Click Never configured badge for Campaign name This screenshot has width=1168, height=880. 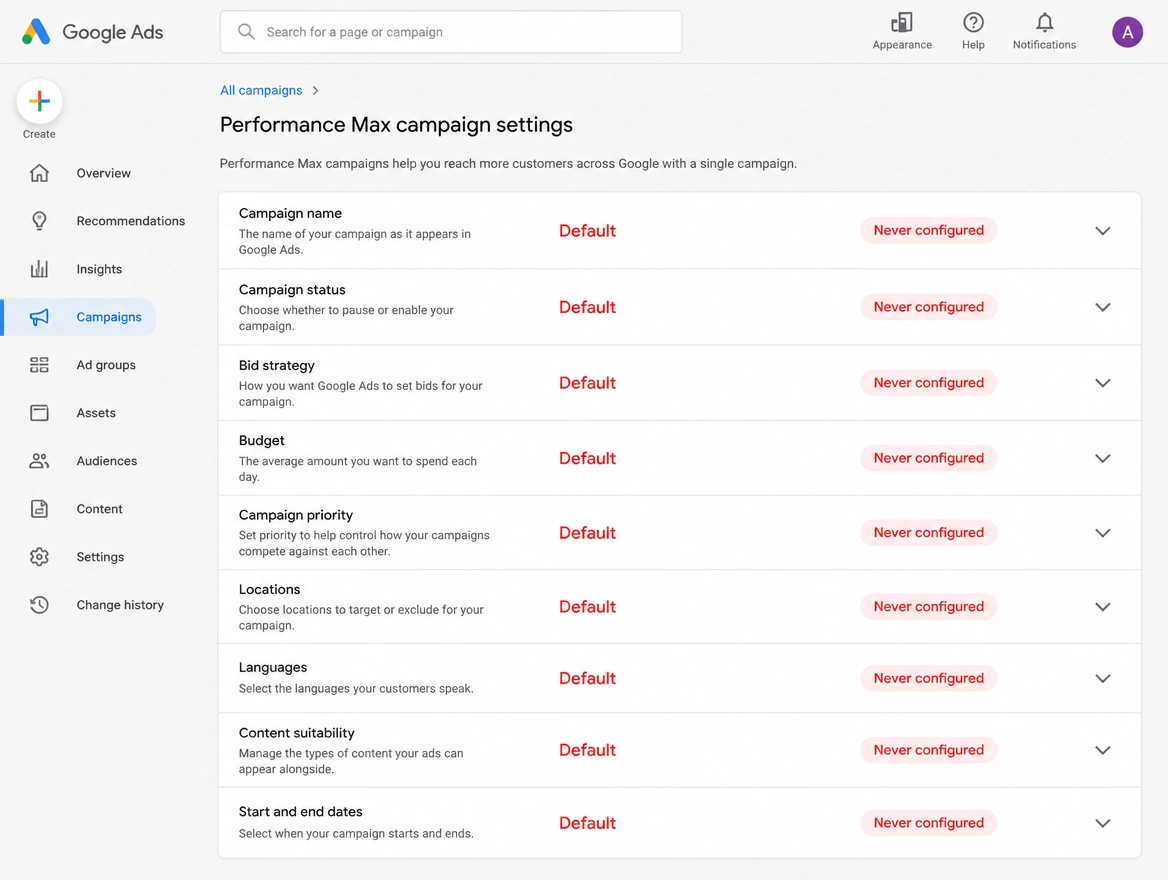point(928,230)
